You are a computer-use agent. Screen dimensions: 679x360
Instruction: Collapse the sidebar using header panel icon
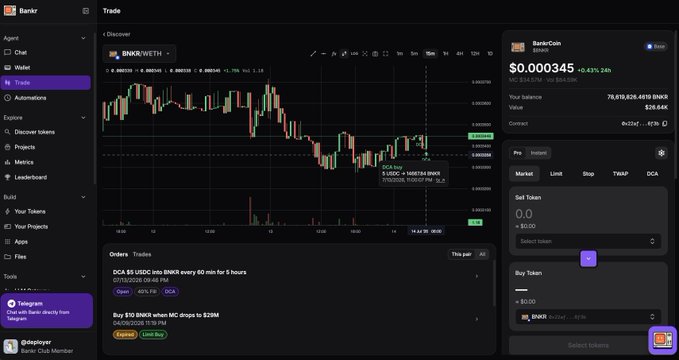point(86,11)
